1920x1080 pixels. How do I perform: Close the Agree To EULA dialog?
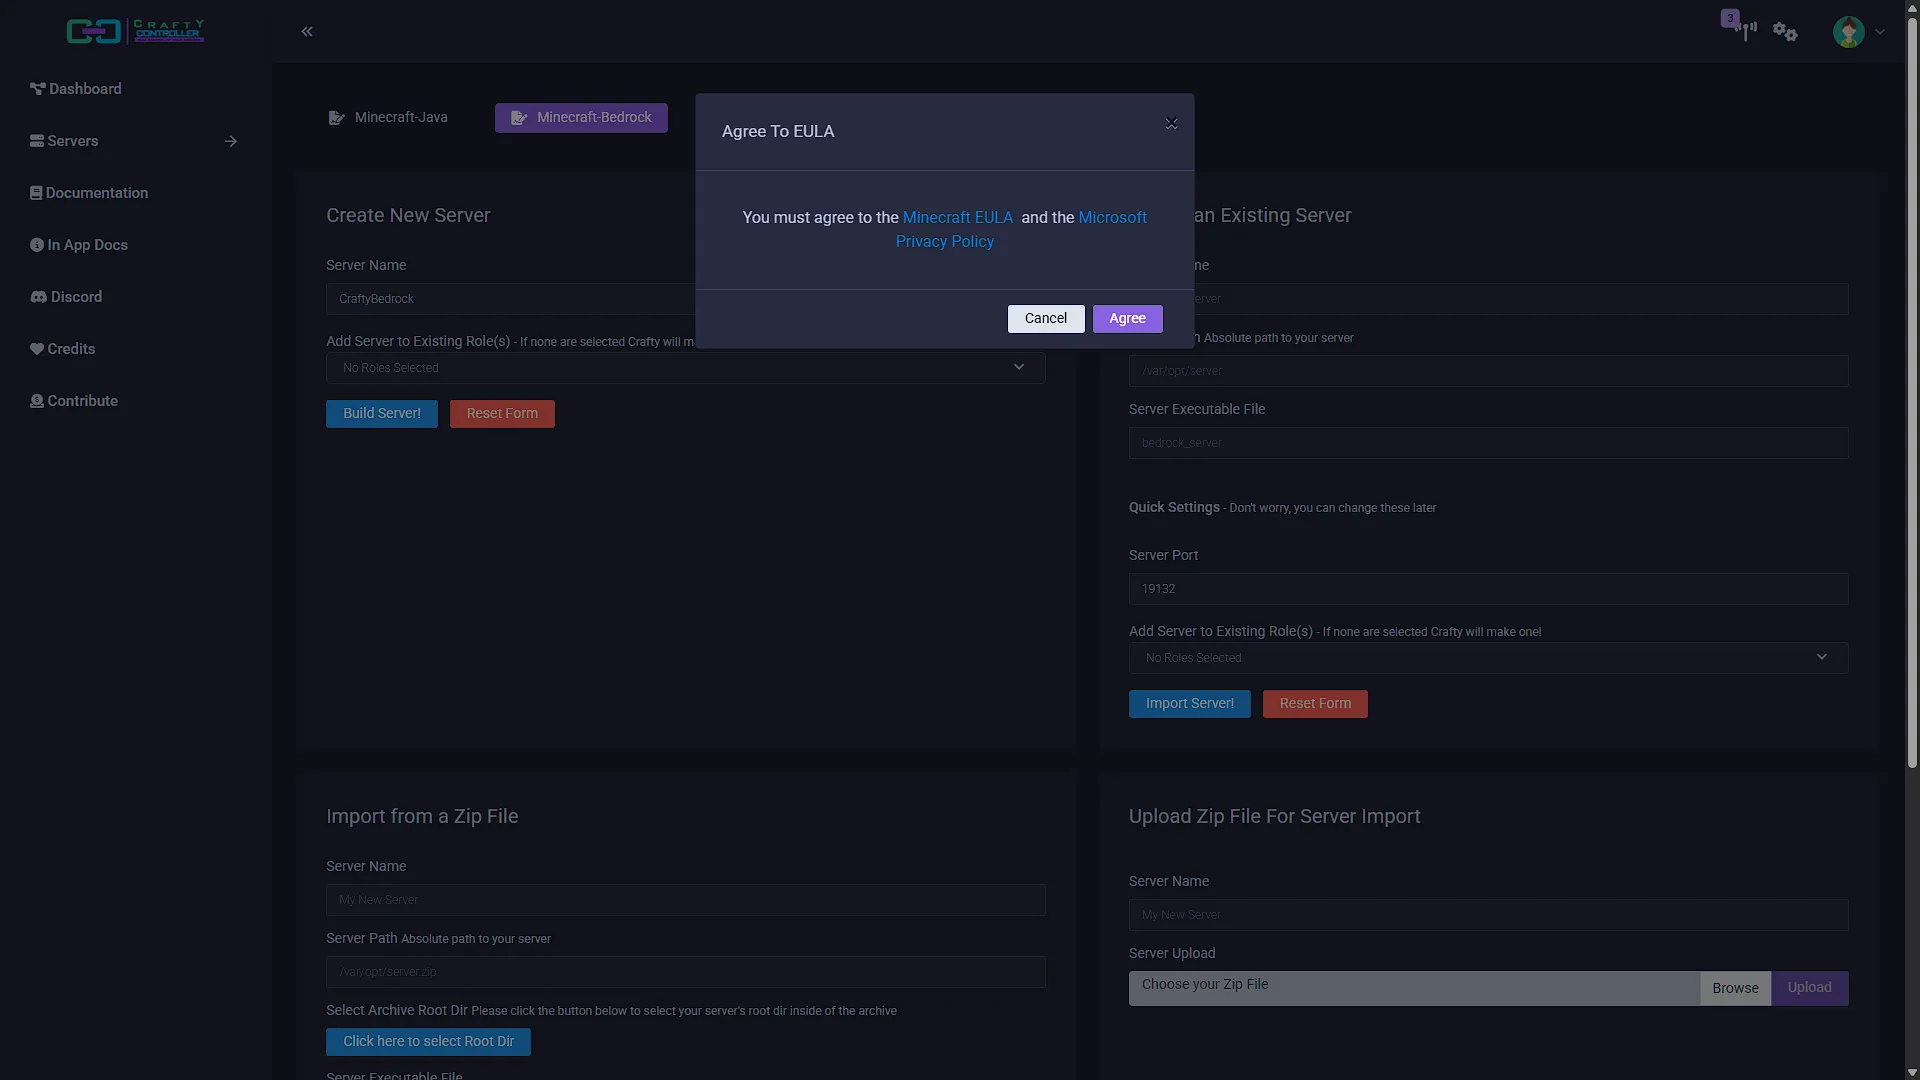pyautogui.click(x=1171, y=124)
